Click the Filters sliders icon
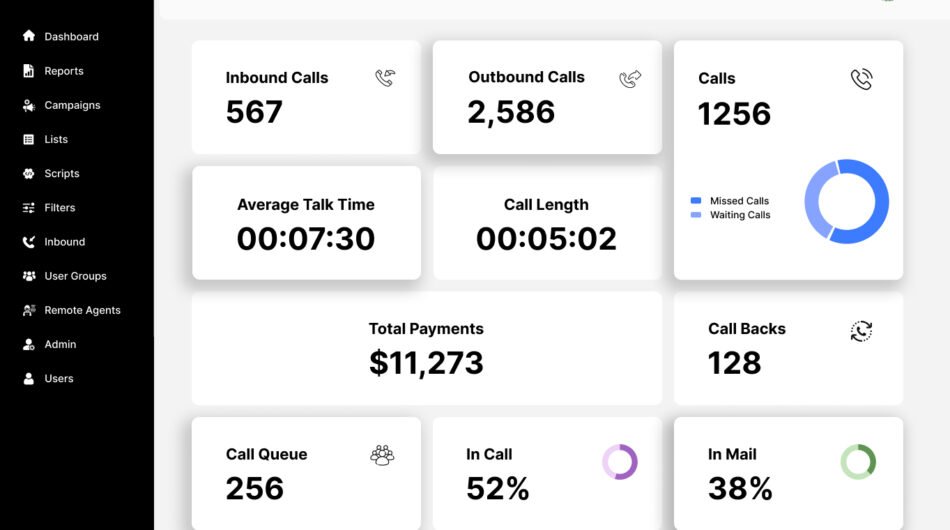 point(29,208)
